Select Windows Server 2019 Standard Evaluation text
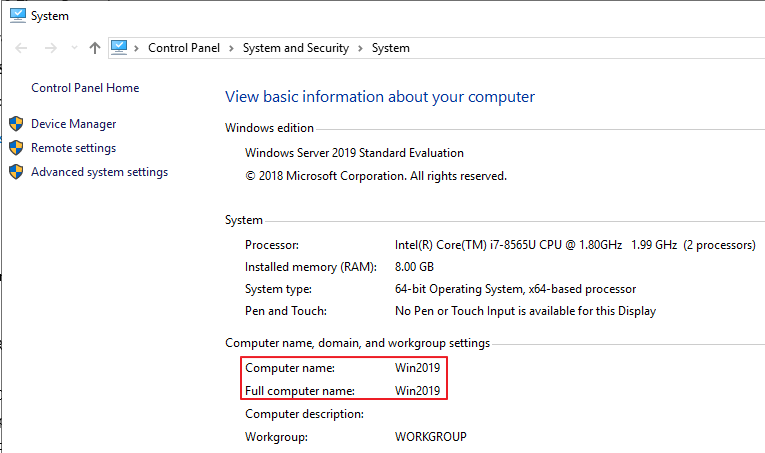Screen dimensions: 765x453 [354, 153]
